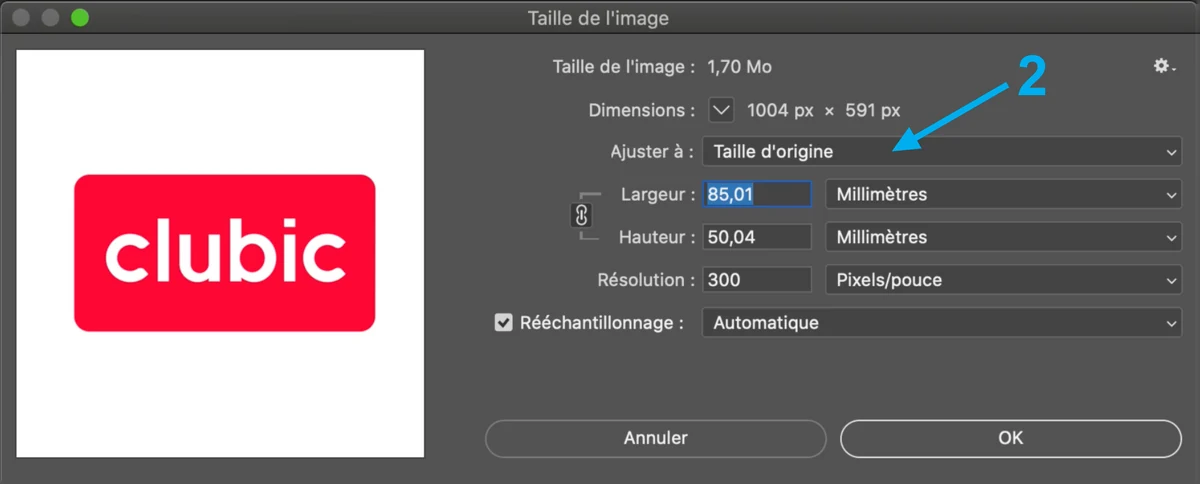Close the dialog with the red button
The image size is (1200, 484).
tap(22, 18)
